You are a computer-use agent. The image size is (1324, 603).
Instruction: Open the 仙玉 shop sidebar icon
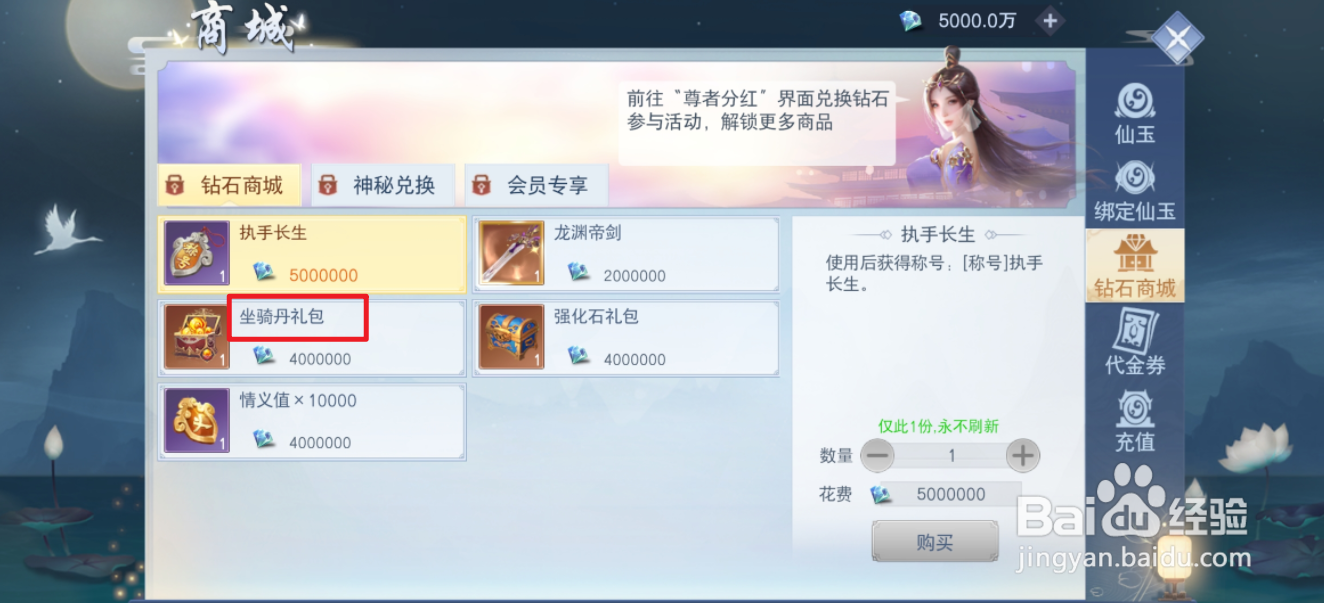point(1135,113)
